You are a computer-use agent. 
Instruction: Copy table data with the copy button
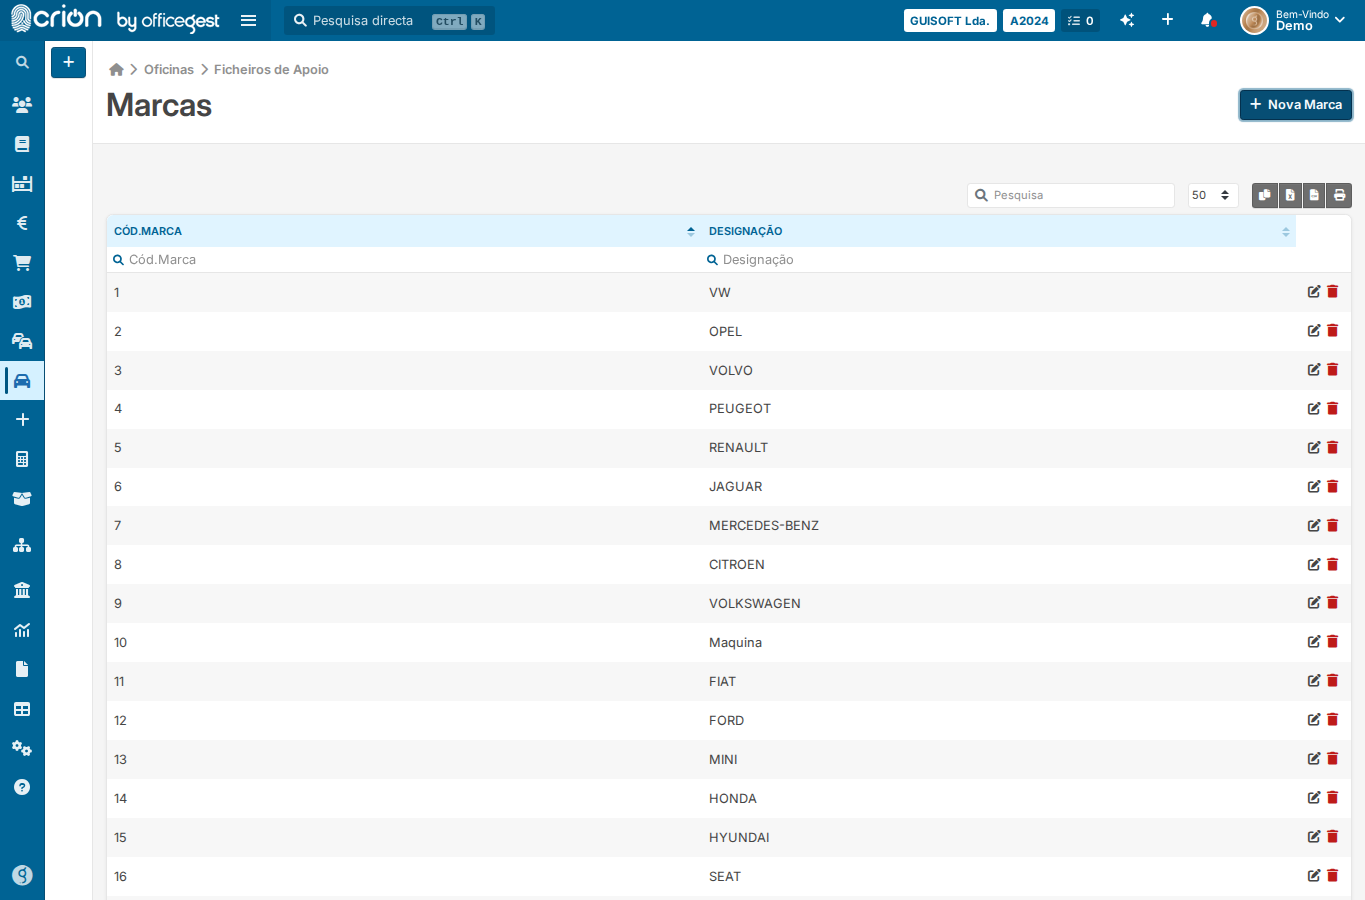point(1265,195)
